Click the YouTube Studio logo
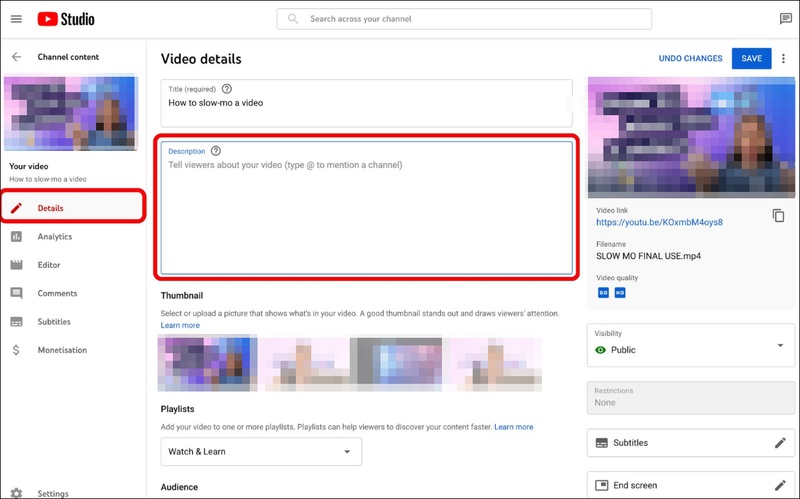The height and width of the screenshot is (499, 800). click(x=66, y=19)
